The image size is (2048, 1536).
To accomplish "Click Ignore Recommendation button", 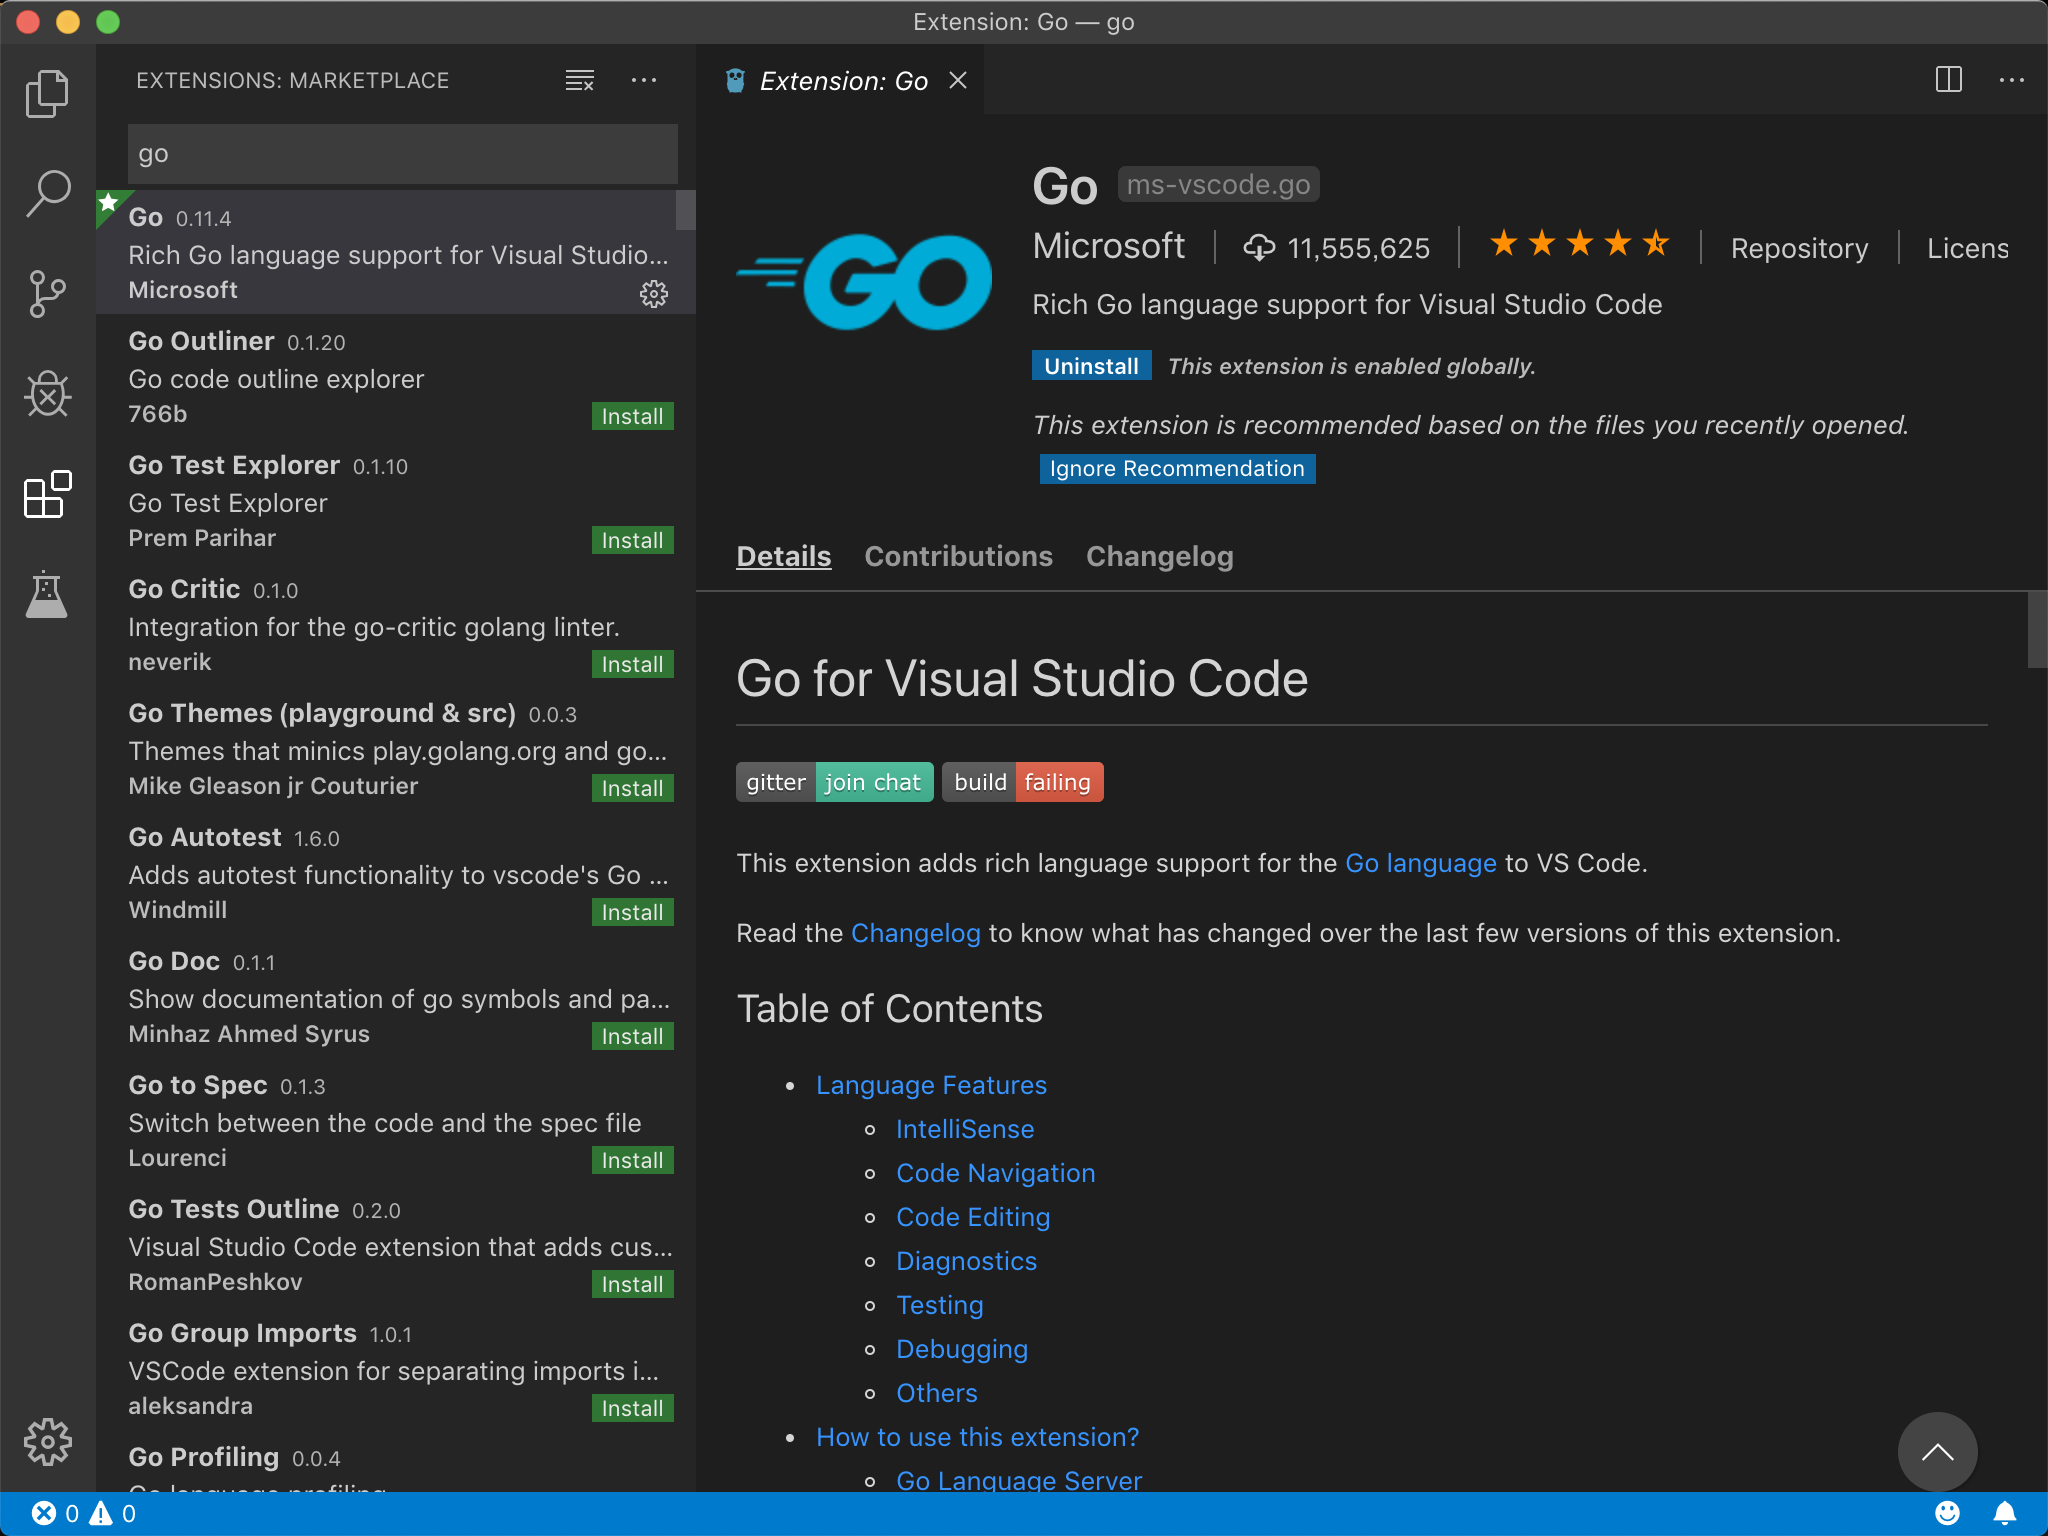I will (1177, 468).
